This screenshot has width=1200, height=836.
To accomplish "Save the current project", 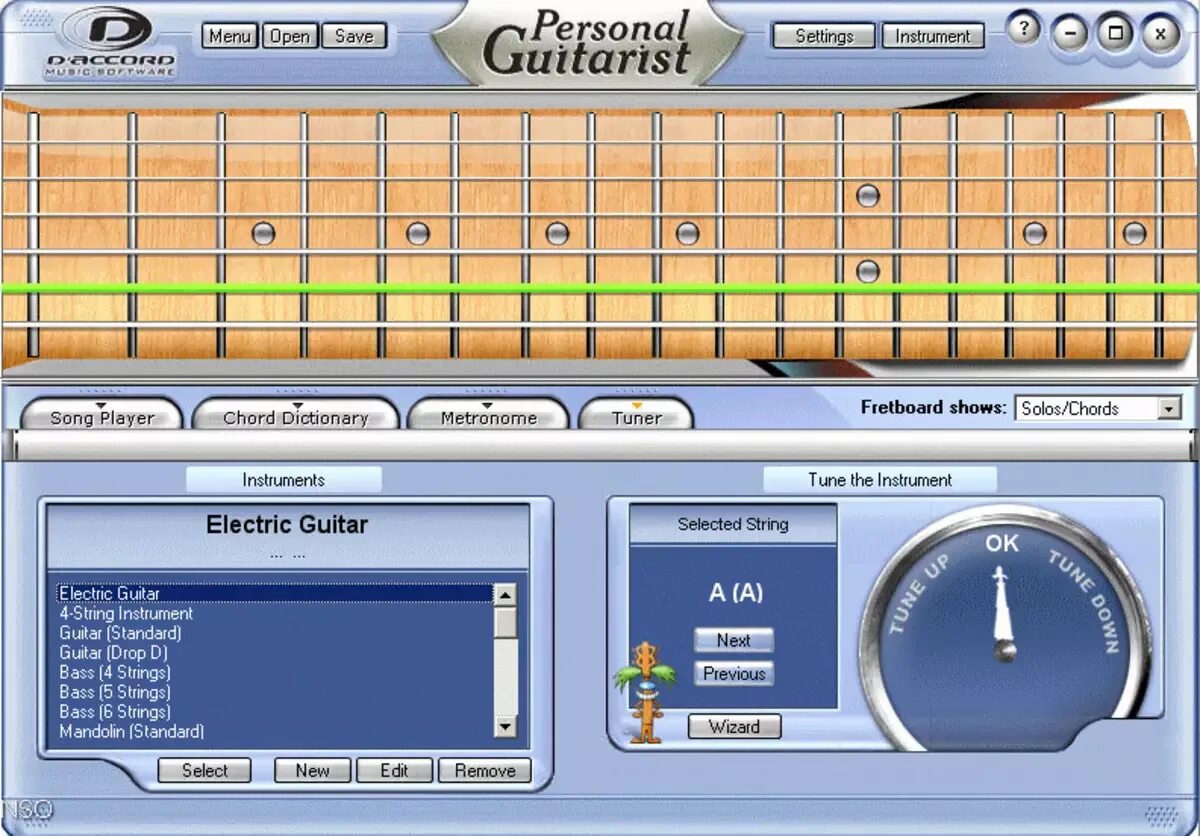I will tap(354, 36).
